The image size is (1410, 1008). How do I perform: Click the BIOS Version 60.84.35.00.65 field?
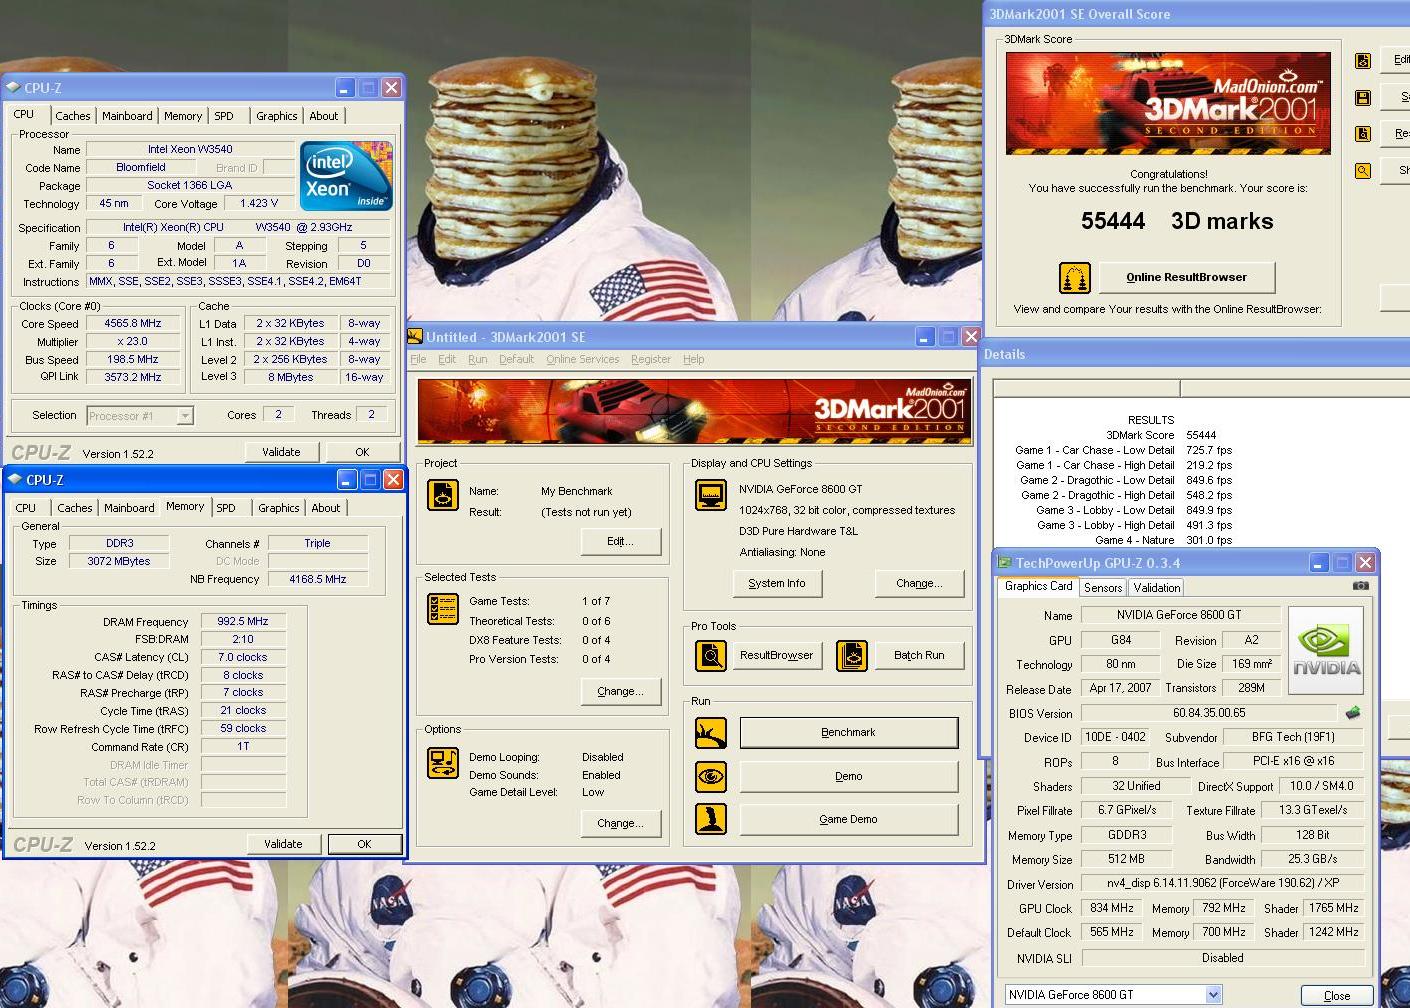1209,713
